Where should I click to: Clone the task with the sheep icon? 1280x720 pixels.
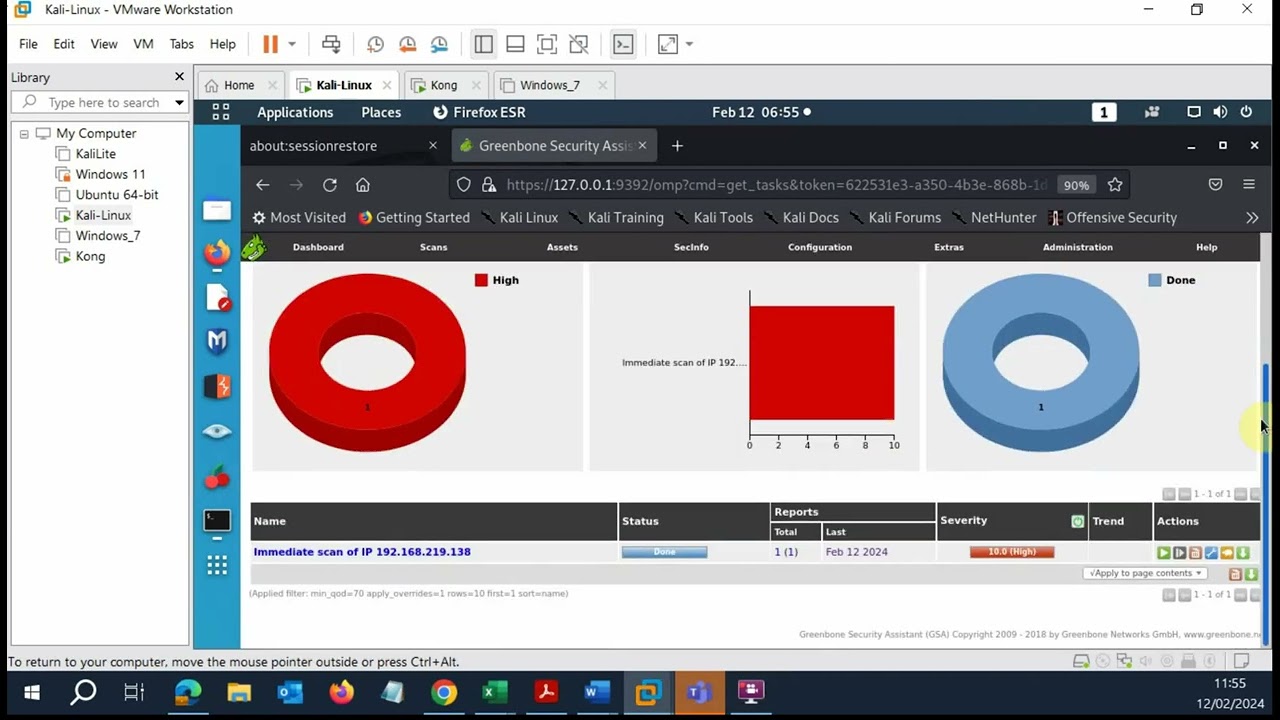click(x=1227, y=552)
